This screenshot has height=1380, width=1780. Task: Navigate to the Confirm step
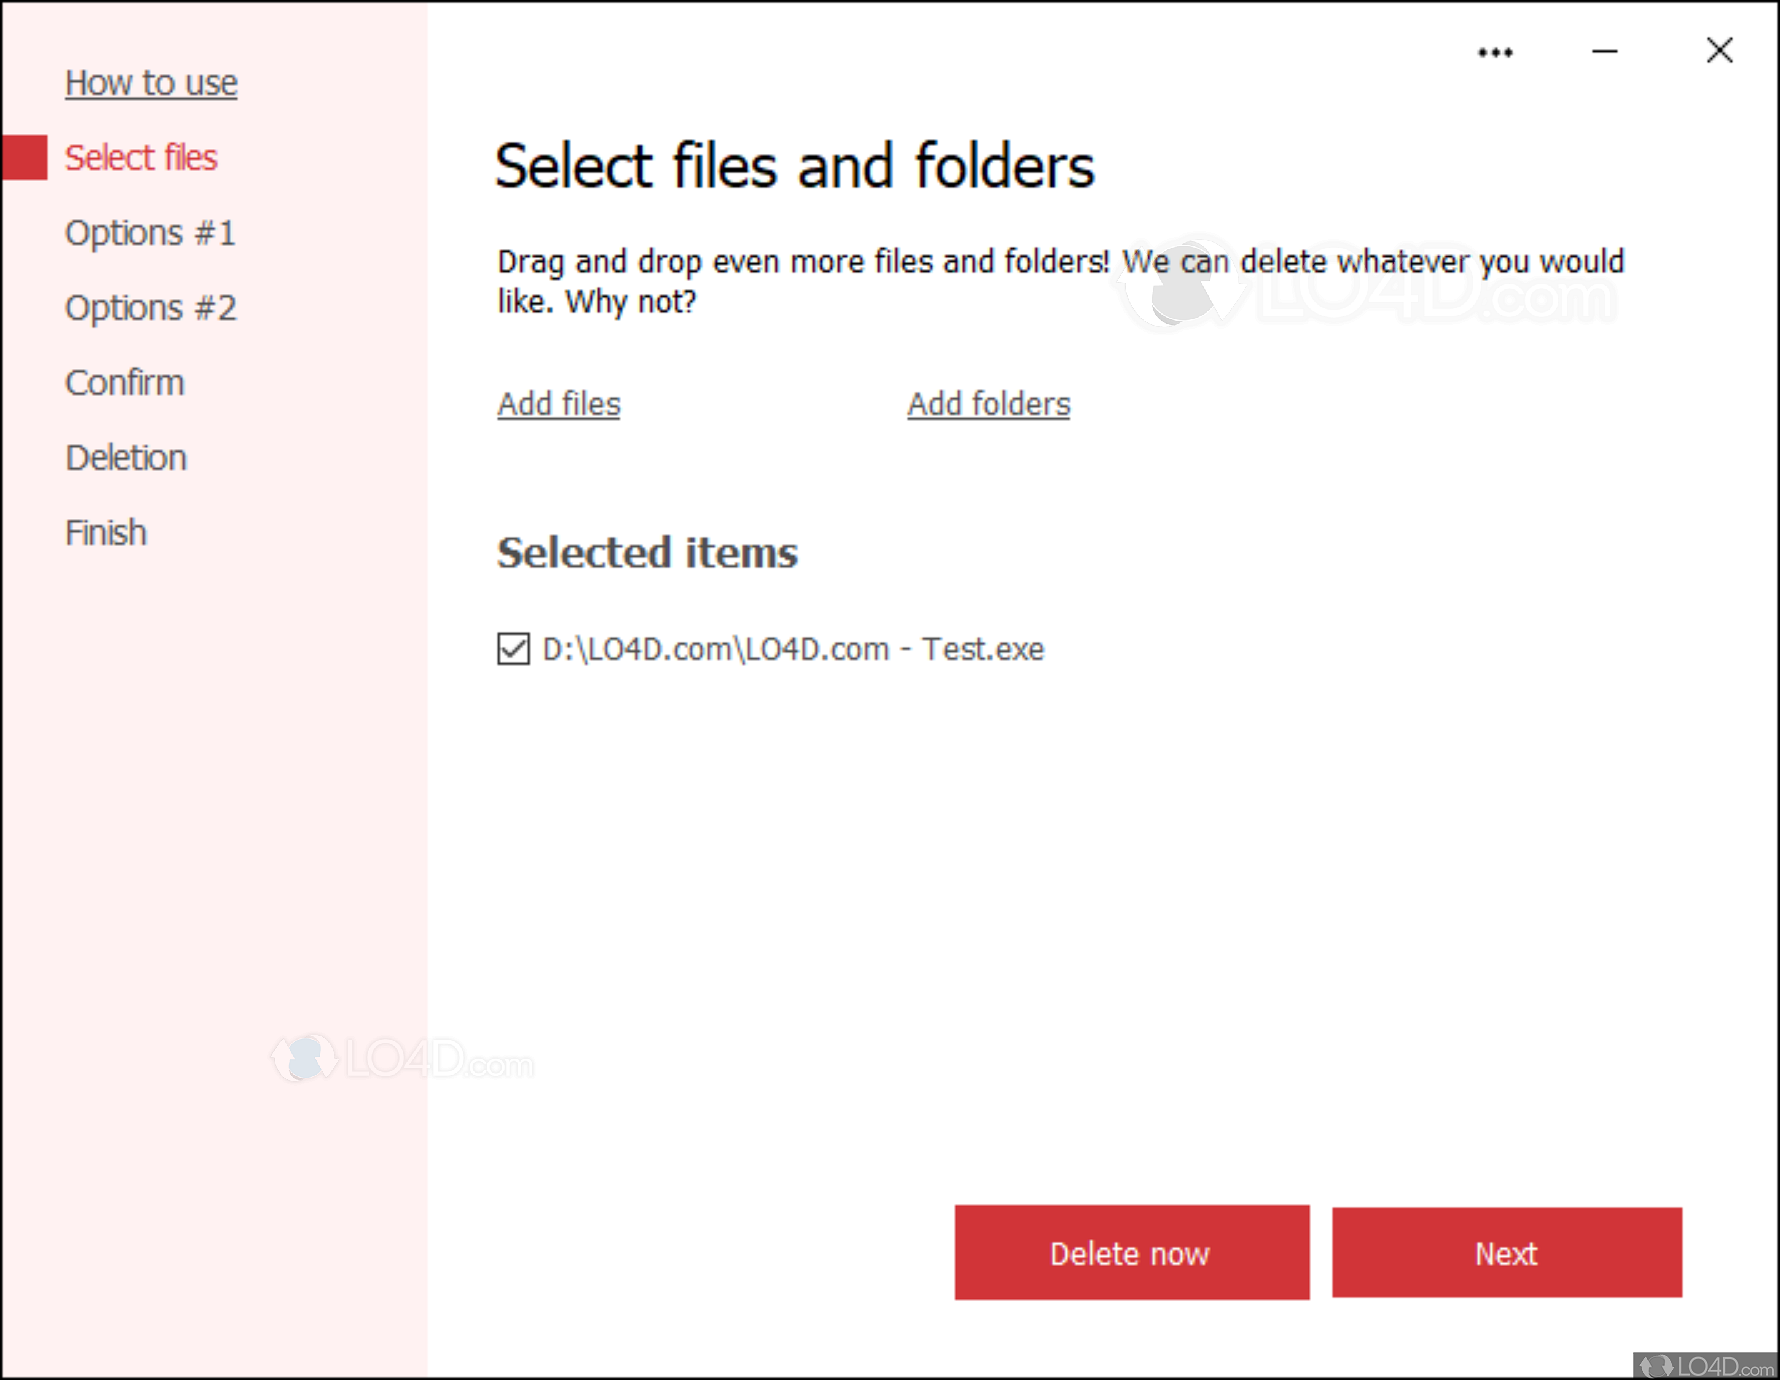125,382
